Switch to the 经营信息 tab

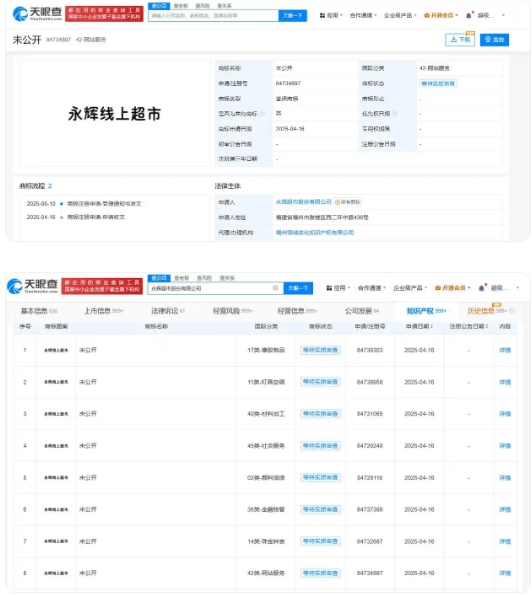click(297, 311)
